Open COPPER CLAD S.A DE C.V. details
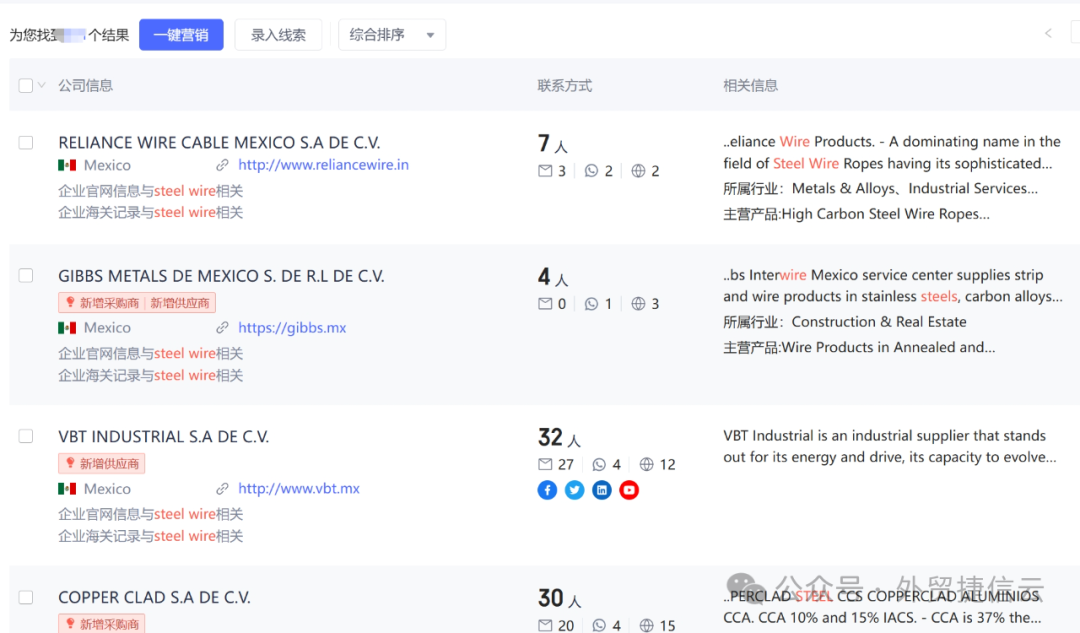This screenshot has width=1080, height=633. [x=154, y=597]
